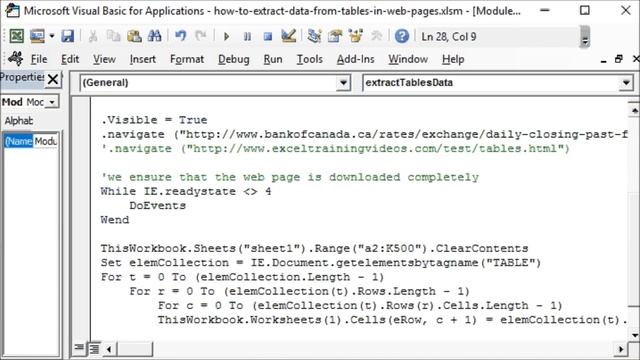The image size is (640, 360).
Task: Select the (Name) property row
Action: tap(31, 142)
